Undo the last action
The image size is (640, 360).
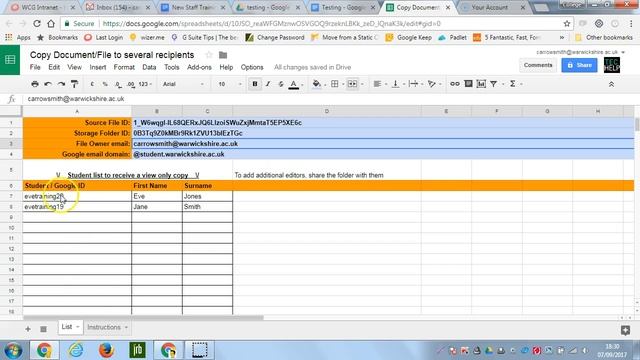pos(48,84)
